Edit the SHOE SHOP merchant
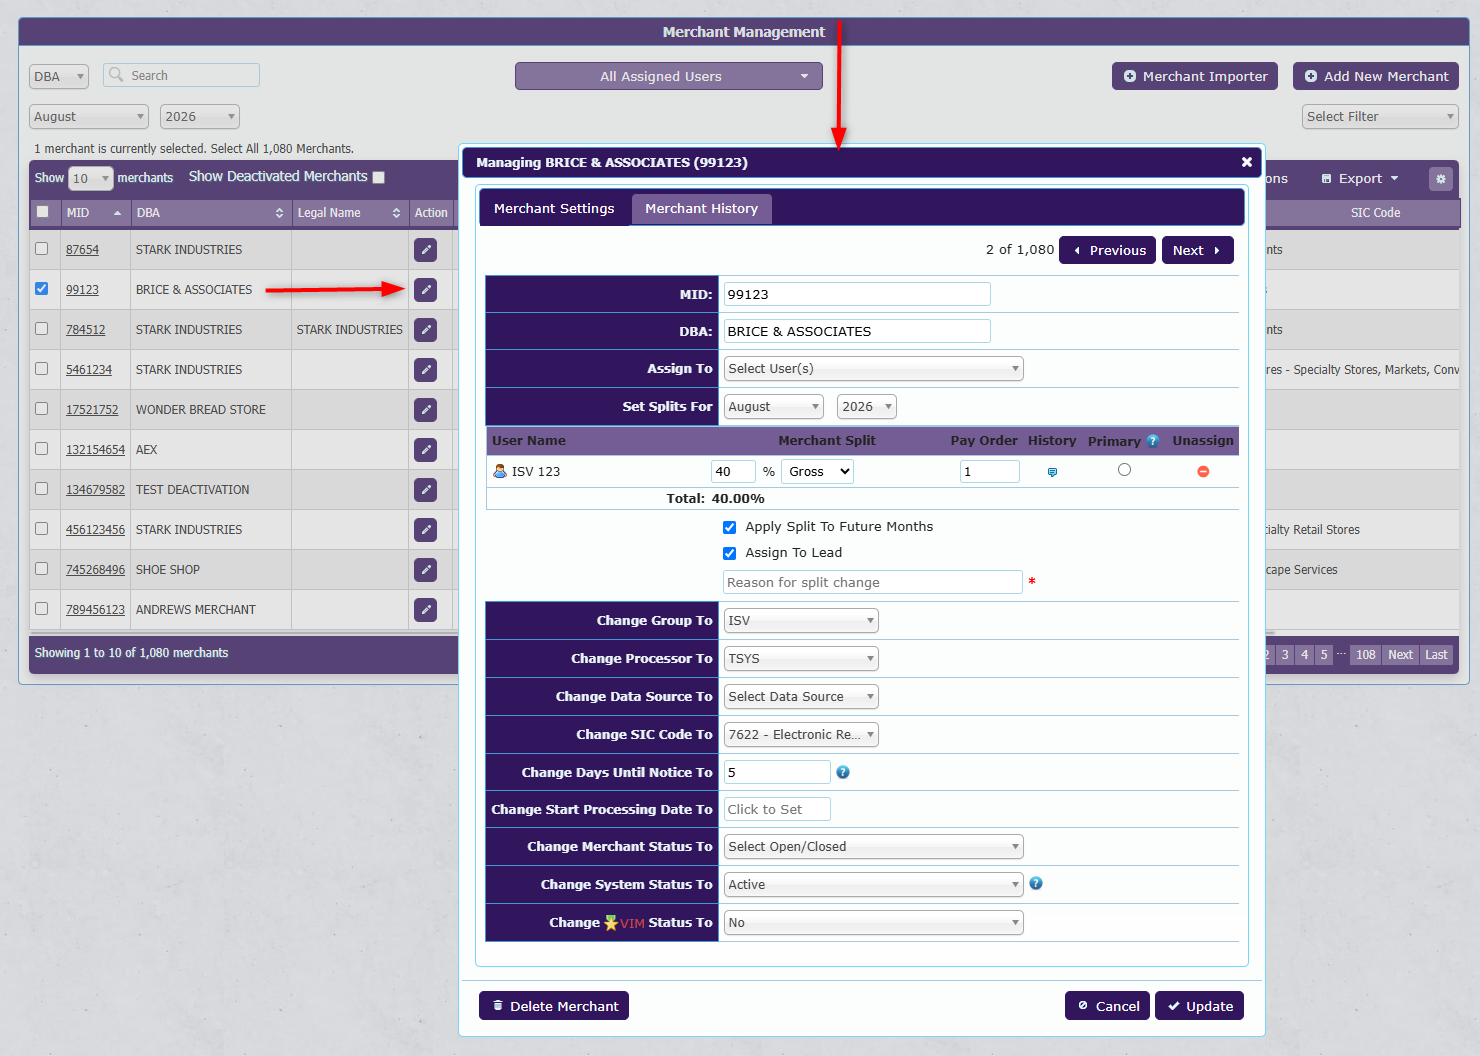The width and height of the screenshot is (1480, 1056). 426,570
